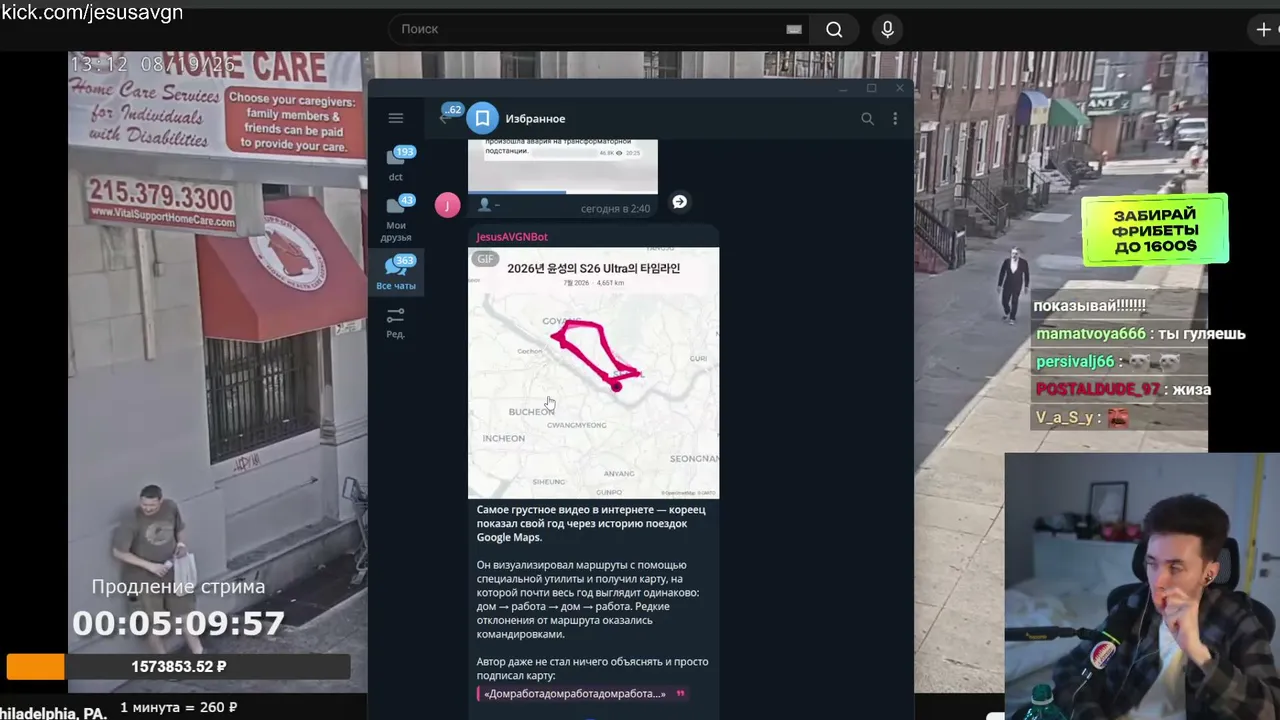Open the Telegram hamburger main menu
The image size is (1280, 720).
tap(396, 118)
